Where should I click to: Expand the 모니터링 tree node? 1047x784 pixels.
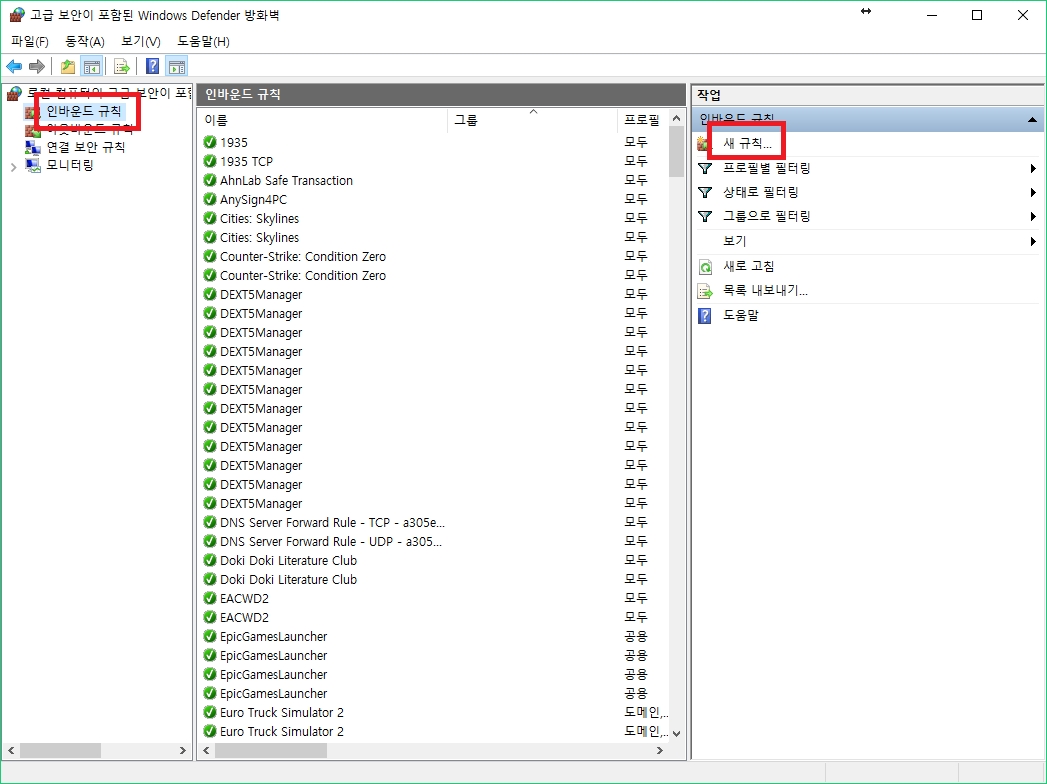[x=13, y=166]
